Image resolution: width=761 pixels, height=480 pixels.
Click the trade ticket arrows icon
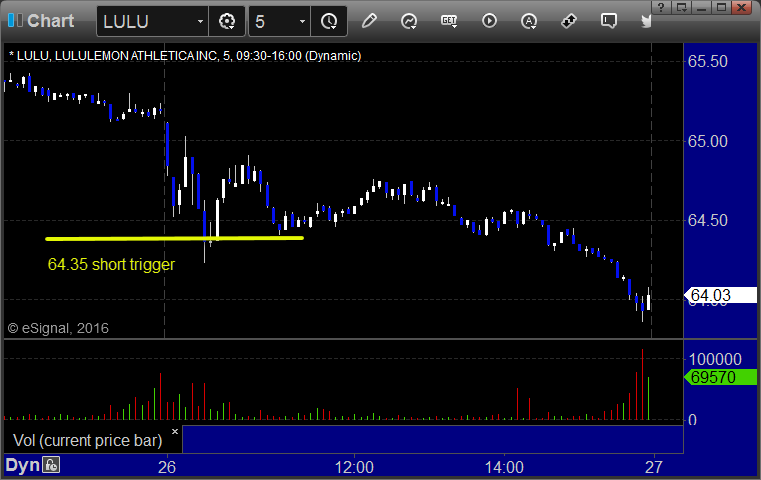click(x=568, y=21)
